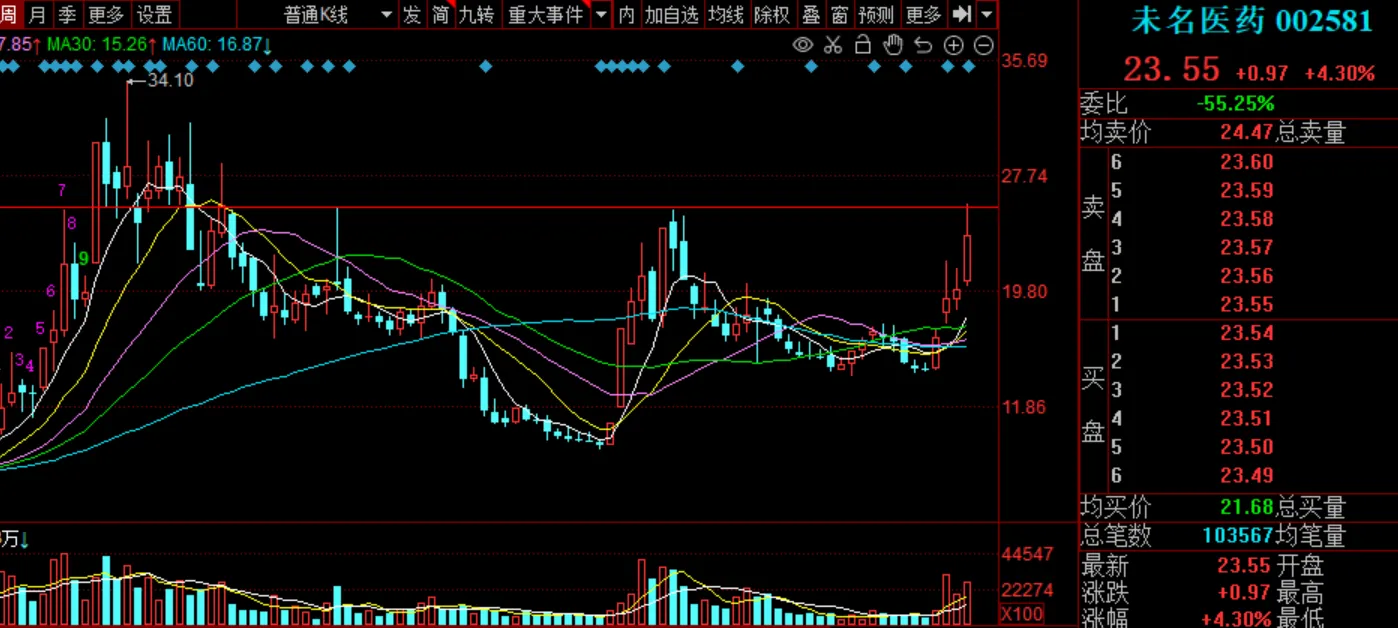Click the undo arrow icon
The height and width of the screenshot is (628, 1398).
[923, 45]
